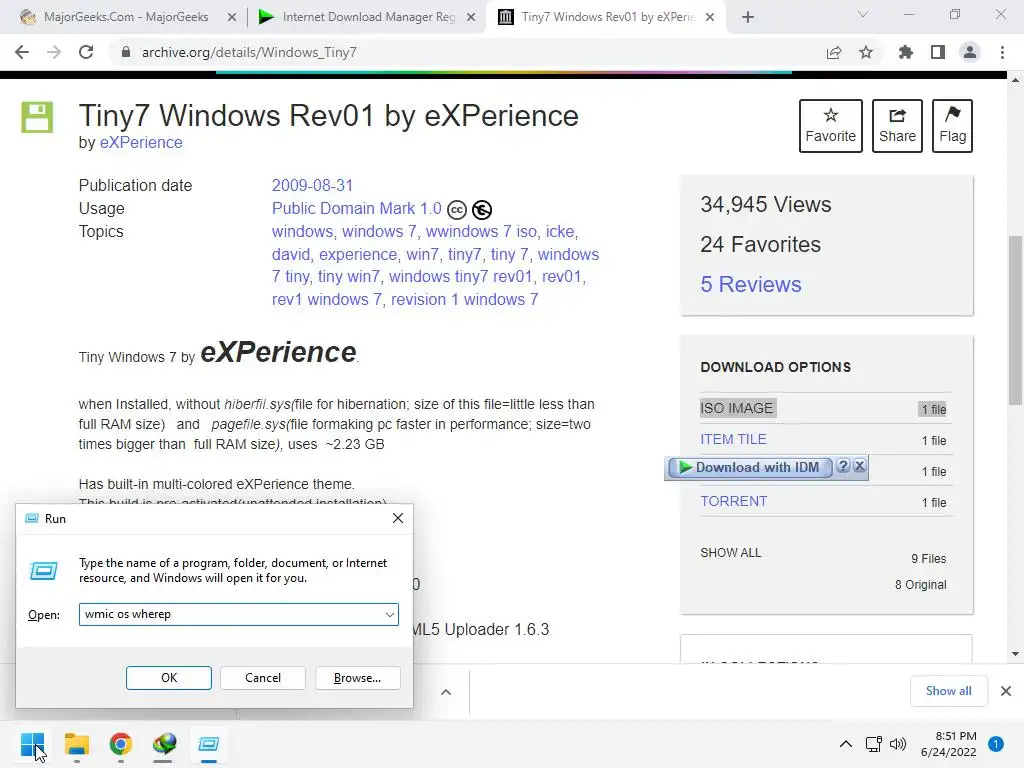Select the TORRENT download option
1024x768 pixels.
733,502
